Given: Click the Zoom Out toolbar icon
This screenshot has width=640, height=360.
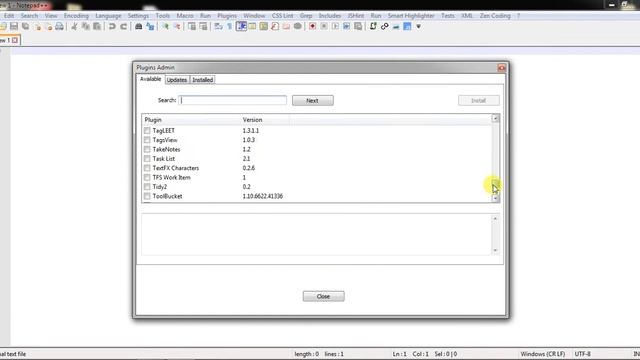Looking at the screenshot, I should 177,27.
